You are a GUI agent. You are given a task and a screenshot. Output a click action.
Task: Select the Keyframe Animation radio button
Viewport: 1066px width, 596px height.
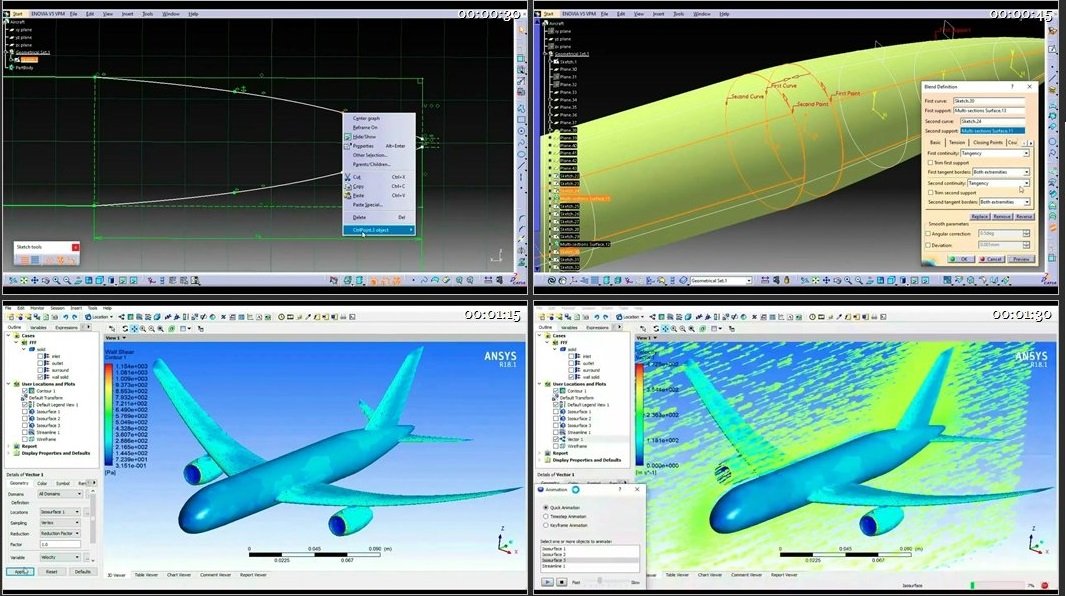pyautogui.click(x=546, y=525)
